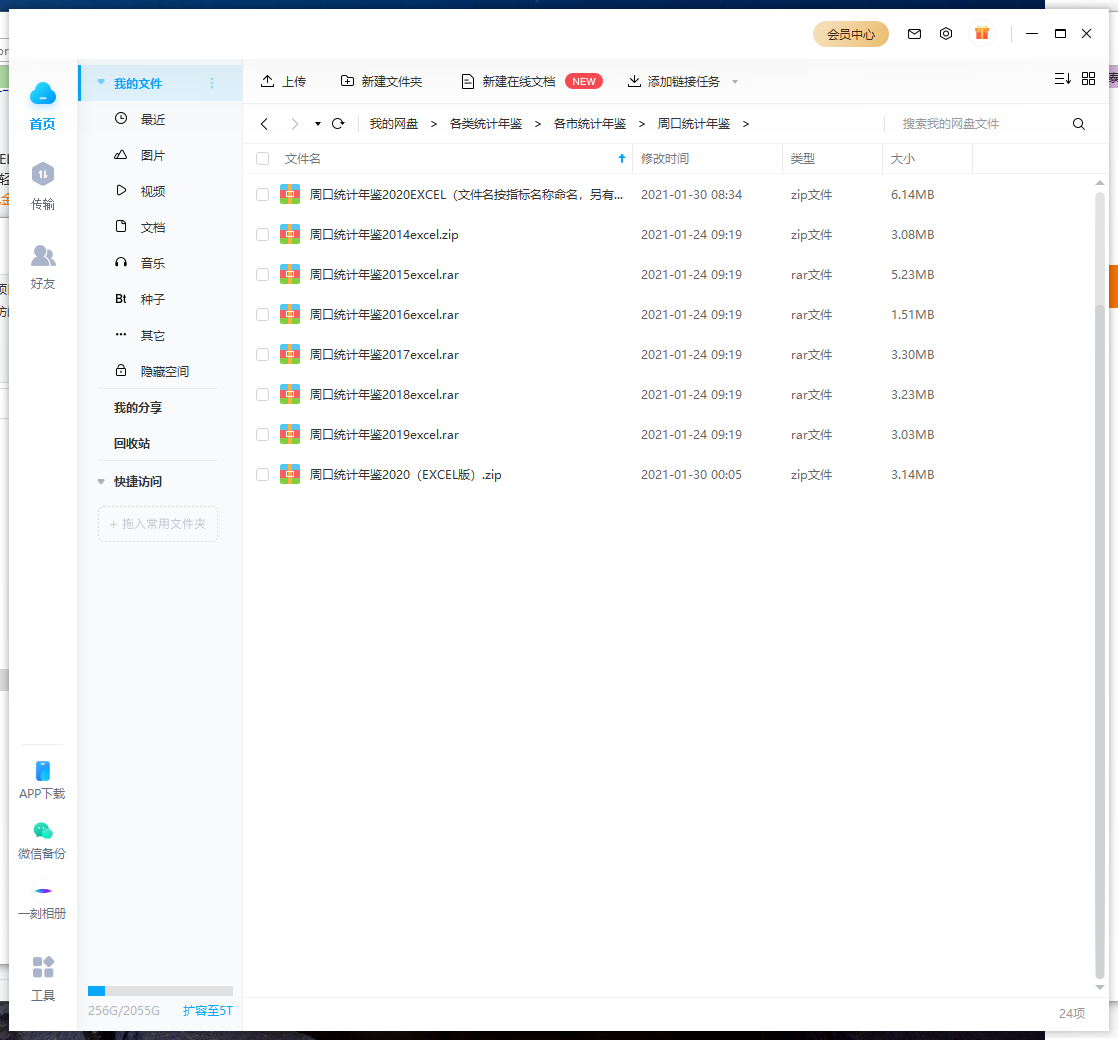Viewport: 1118px width, 1040px height.
Task: Check the box for 周口统计年鉴2014excel.zip
Action: pyautogui.click(x=262, y=235)
